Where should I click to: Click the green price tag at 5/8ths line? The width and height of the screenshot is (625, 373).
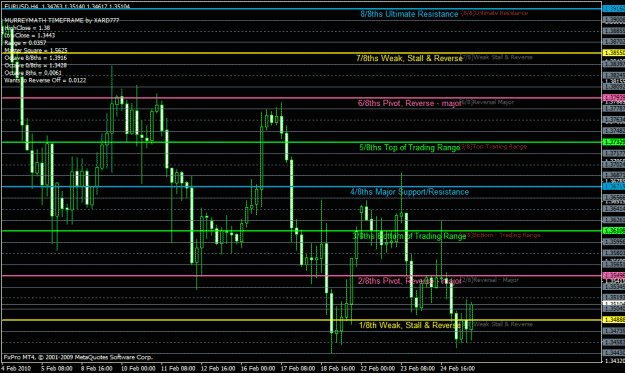point(613,142)
